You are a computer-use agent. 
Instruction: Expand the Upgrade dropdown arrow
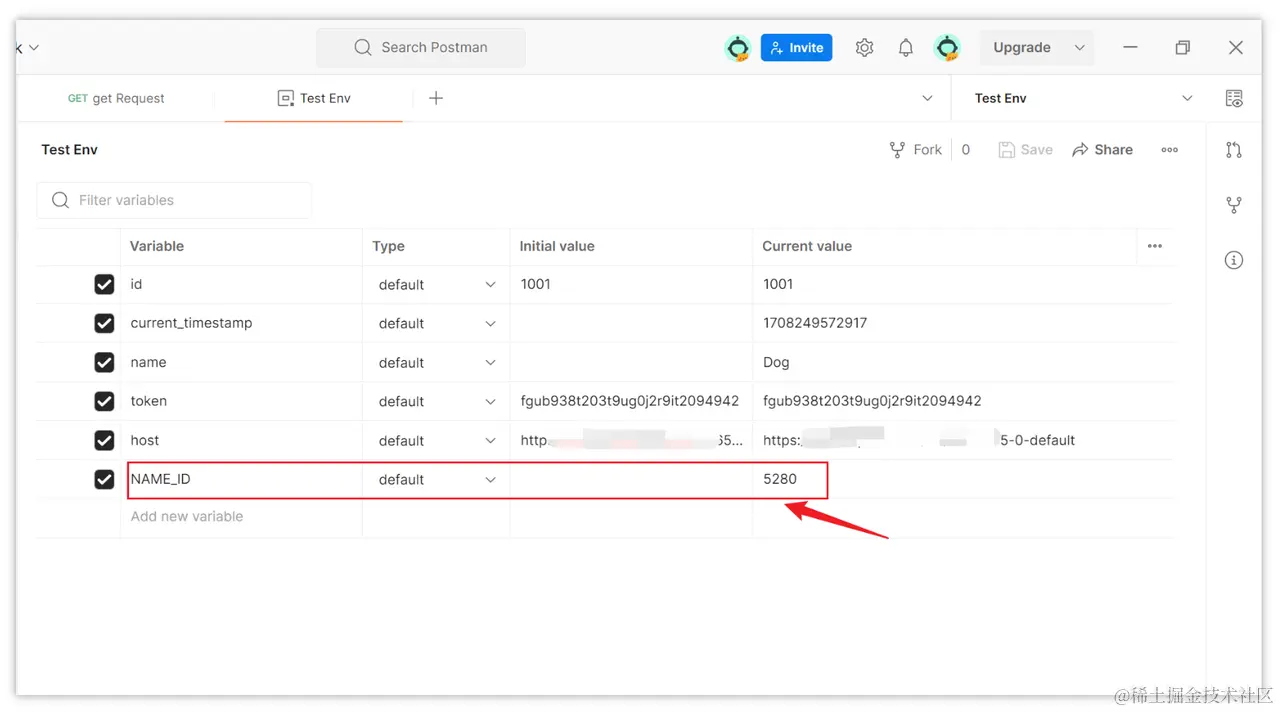tap(1079, 47)
